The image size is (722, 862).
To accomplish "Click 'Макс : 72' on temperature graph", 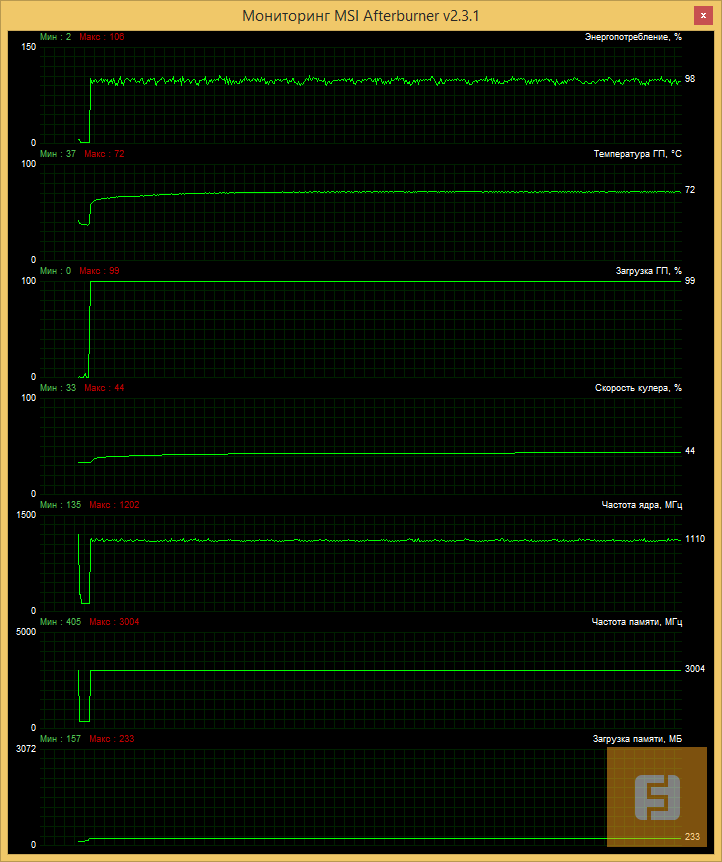I will point(104,154).
